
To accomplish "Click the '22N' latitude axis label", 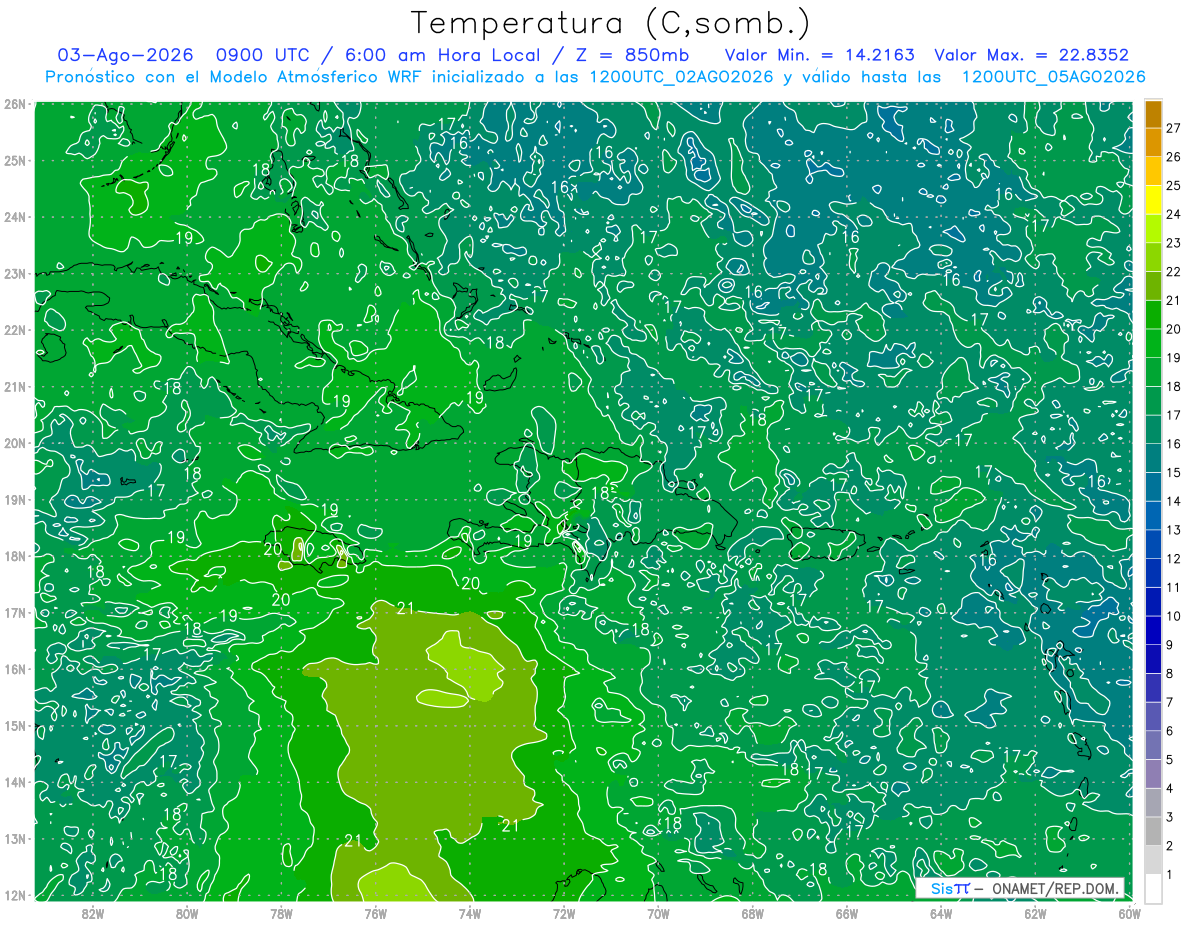I will click(15, 330).
